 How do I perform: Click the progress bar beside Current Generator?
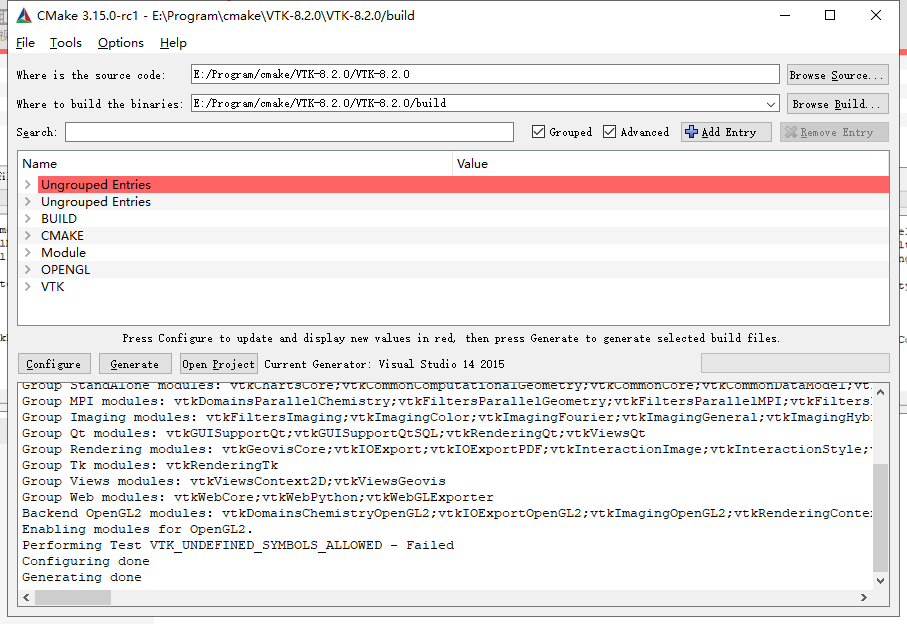click(x=795, y=363)
